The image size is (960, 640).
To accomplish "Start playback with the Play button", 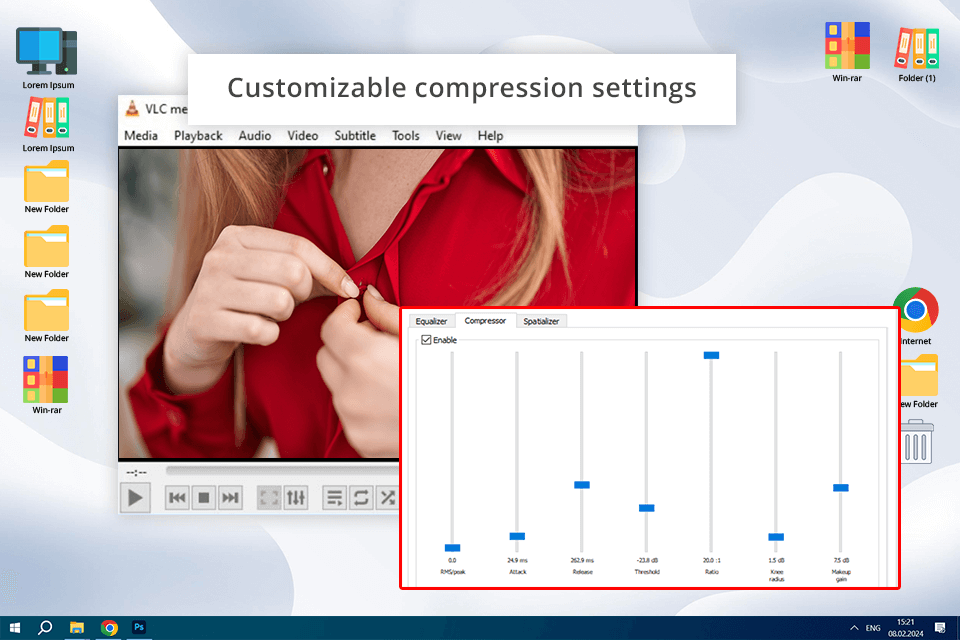I will click(x=135, y=498).
